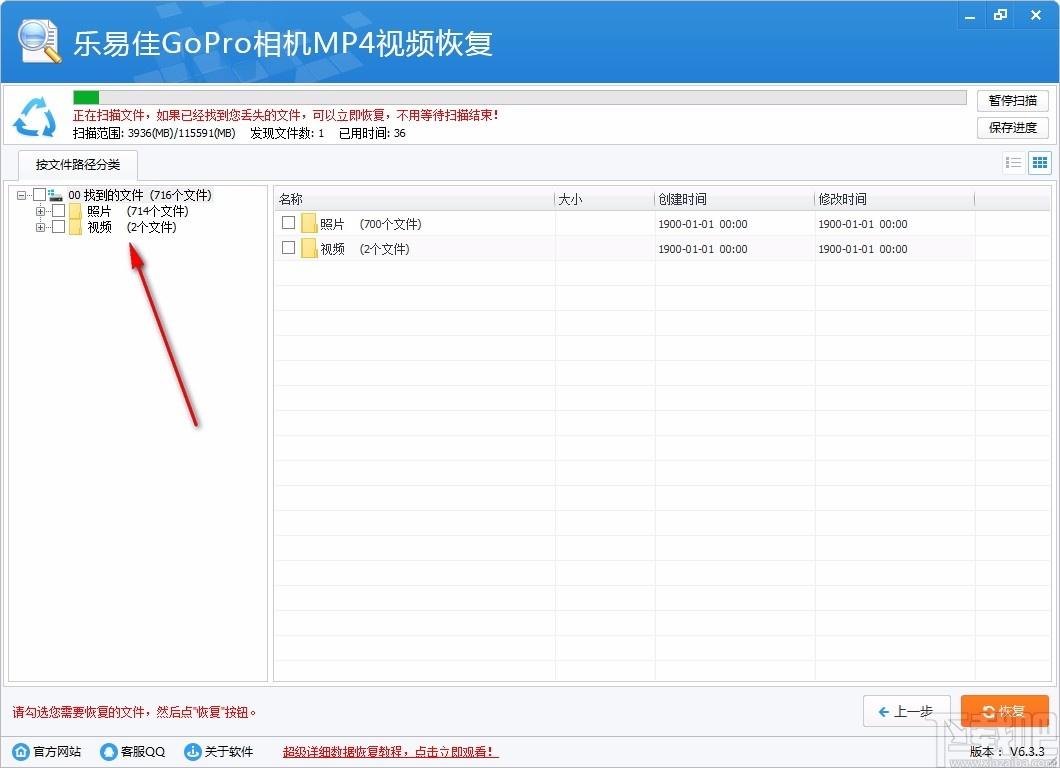Check the 找到的文件 root checkbox
The height and width of the screenshot is (768, 1060).
(40, 195)
